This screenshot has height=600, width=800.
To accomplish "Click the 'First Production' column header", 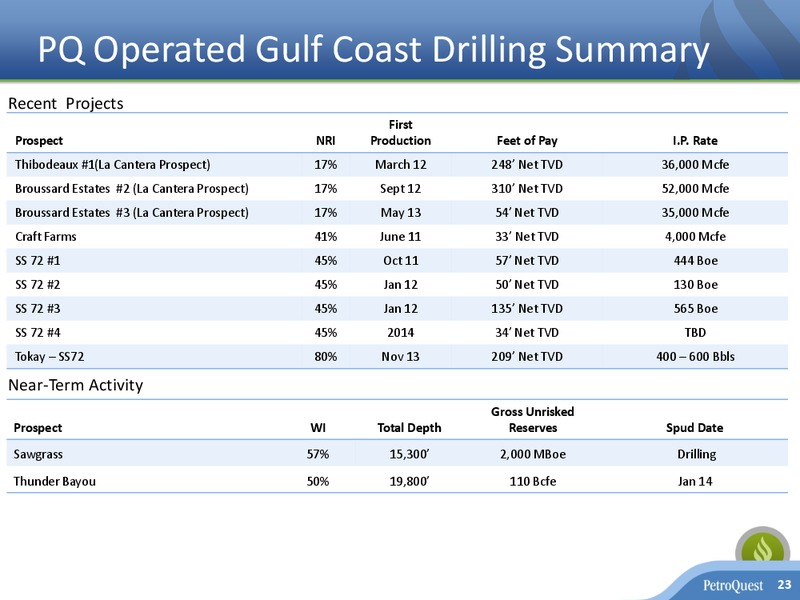I will (401, 133).
